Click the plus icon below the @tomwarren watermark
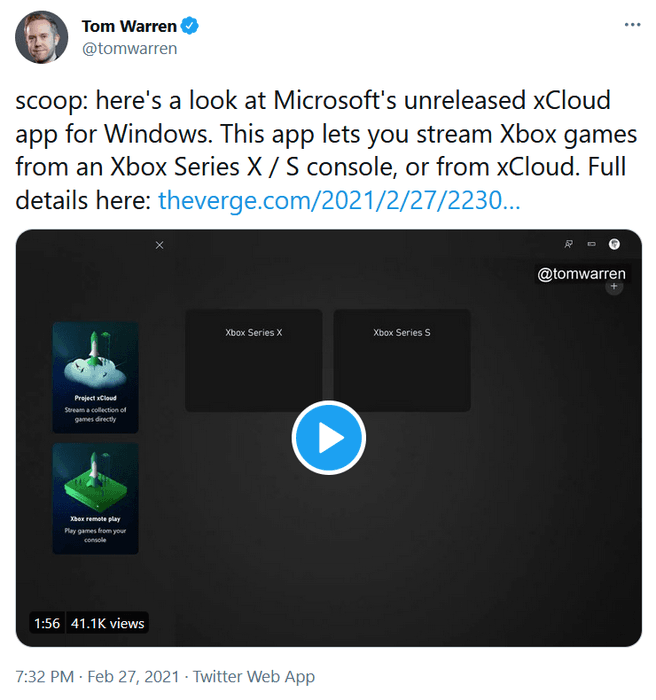 [614, 287]
